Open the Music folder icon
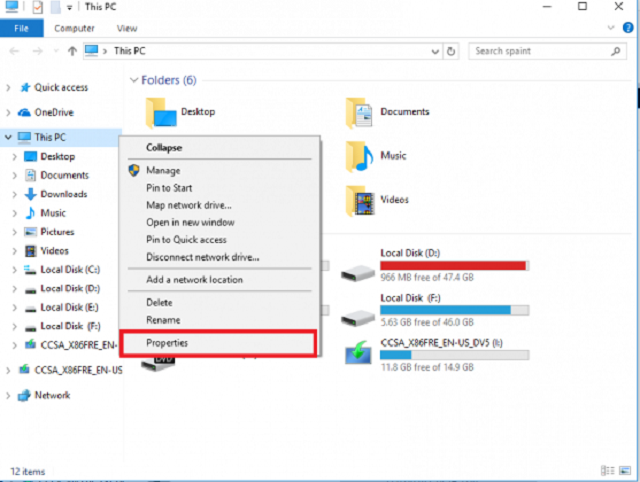640x482 pixels. [x=359, y=157]
